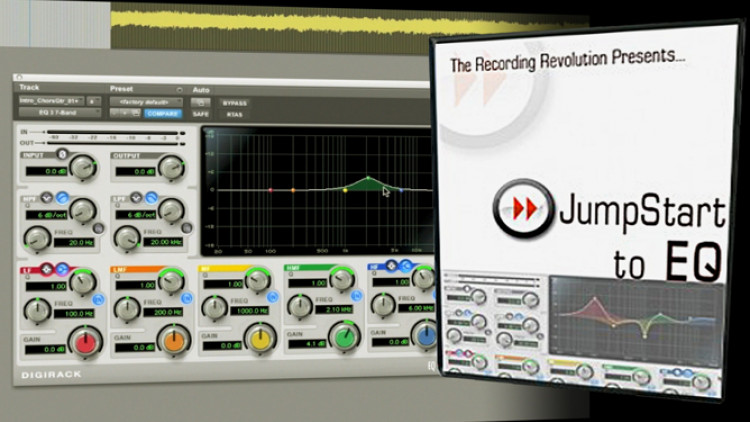
Task: Click the yellow MF point on EQ graph
Action: point(345,190)
